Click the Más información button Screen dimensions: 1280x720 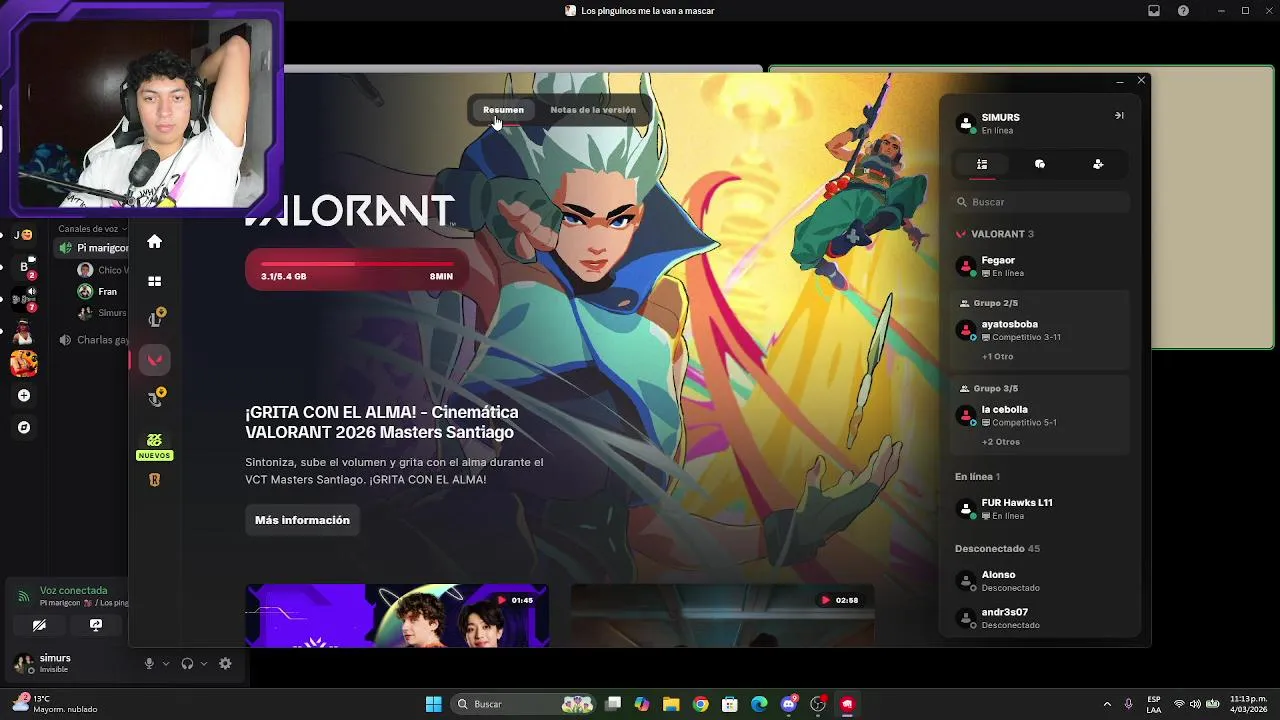point(302,520)
